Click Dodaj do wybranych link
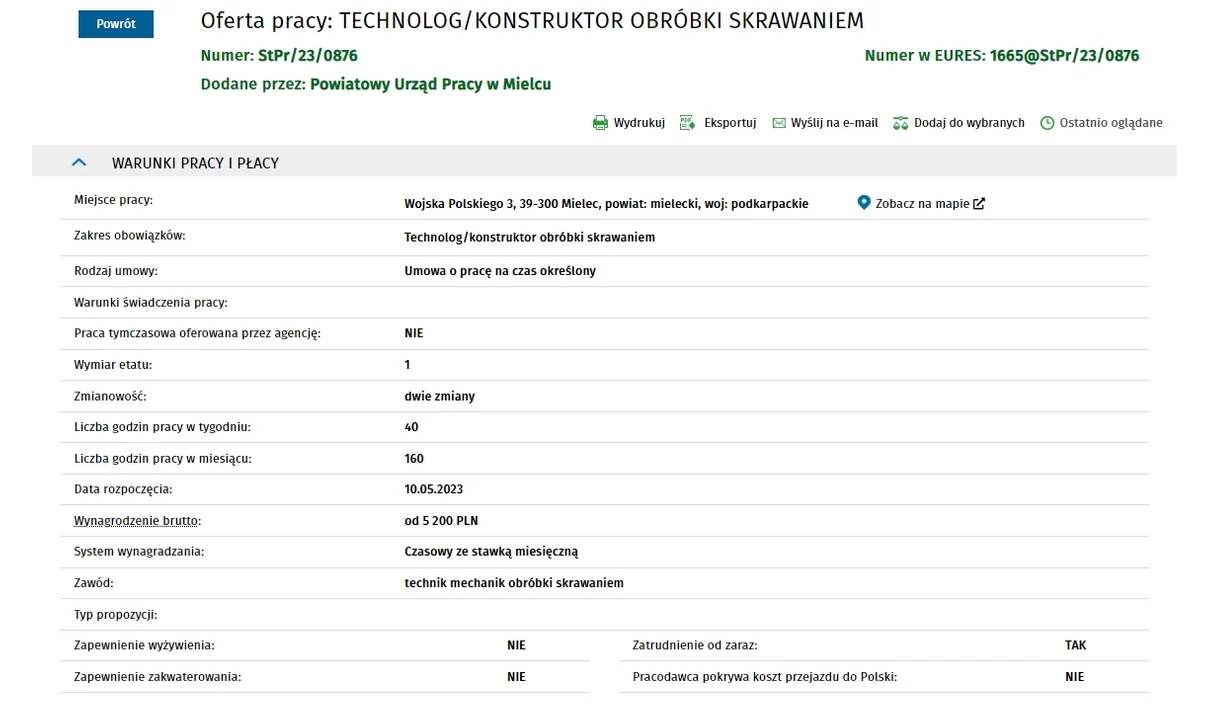 point(969,123)
